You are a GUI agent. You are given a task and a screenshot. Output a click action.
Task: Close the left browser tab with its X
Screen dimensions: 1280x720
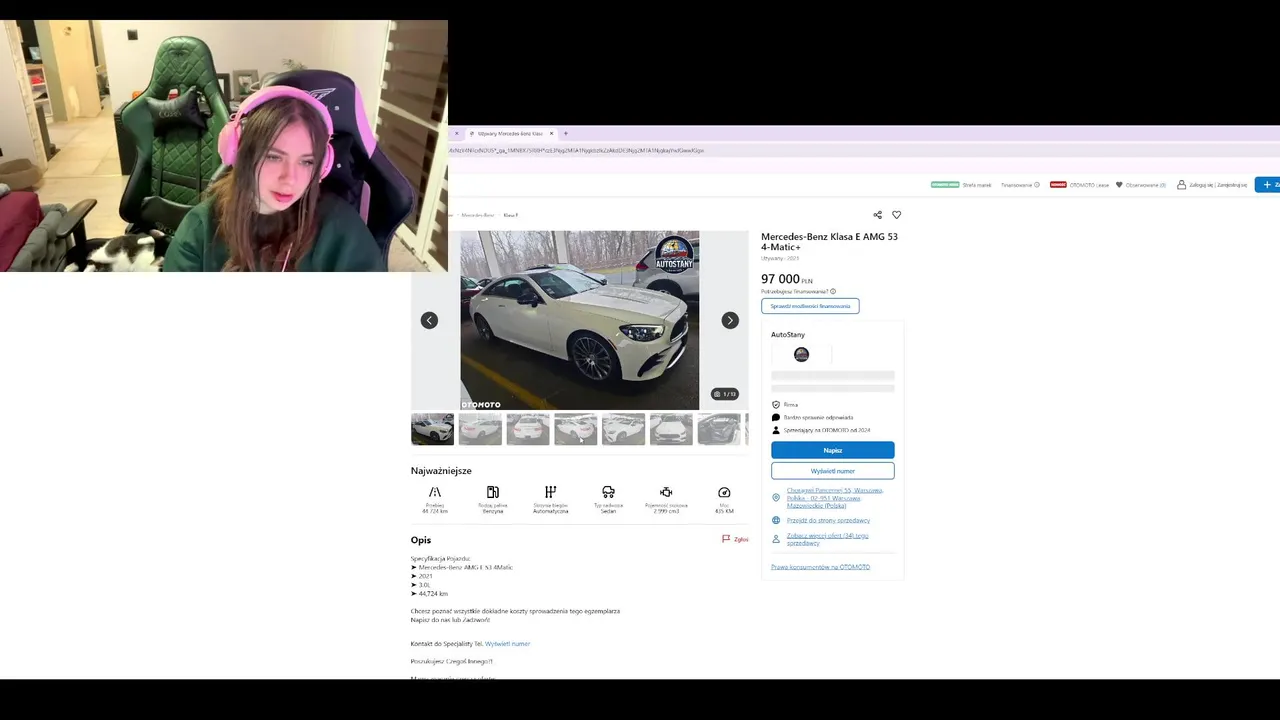coord(457,133)
